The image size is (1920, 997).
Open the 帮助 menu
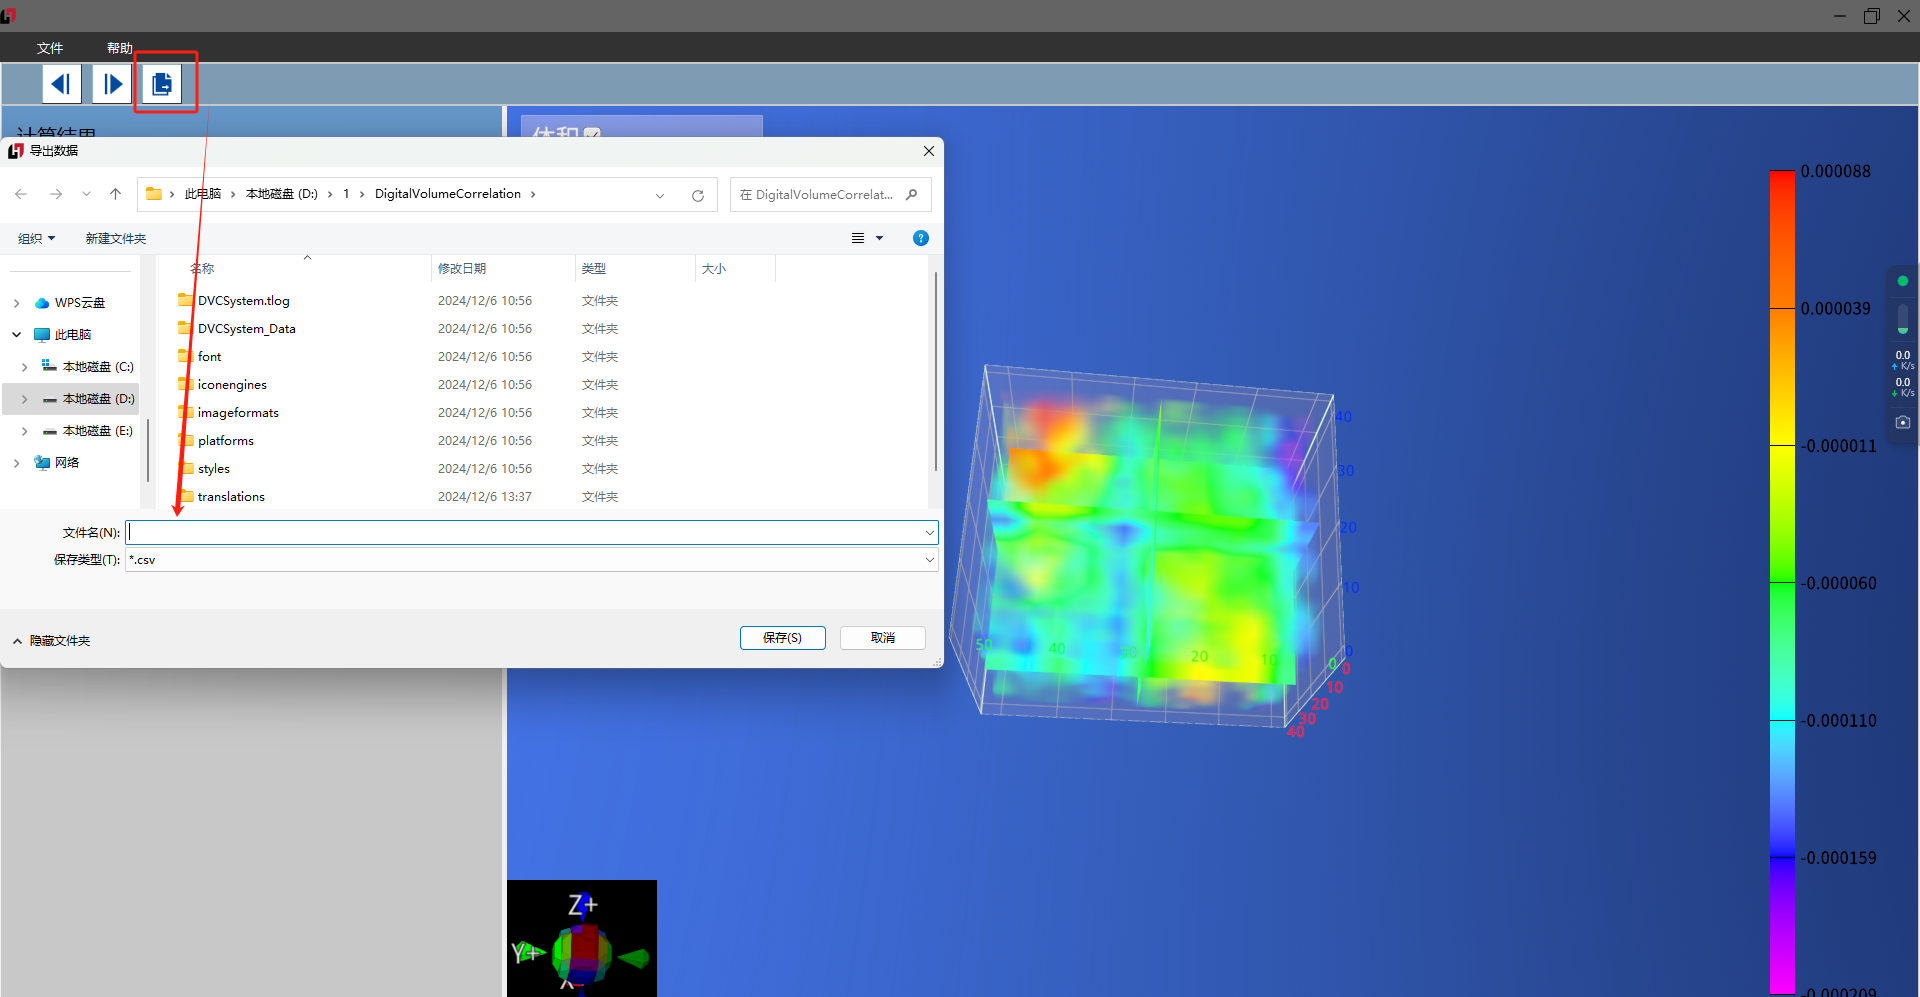[120, 48]
